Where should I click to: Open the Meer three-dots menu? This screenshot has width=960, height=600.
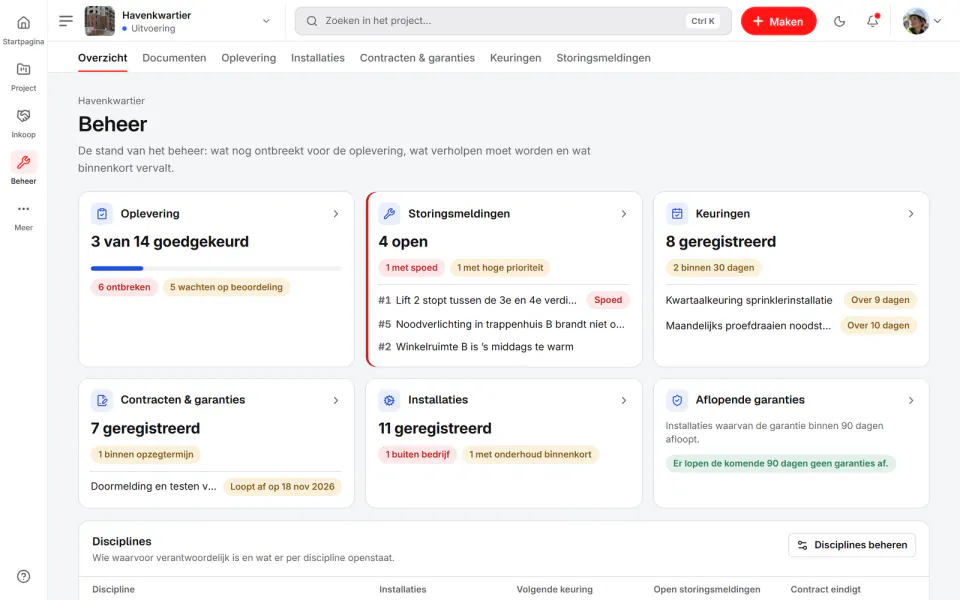pyautogui.click(x=23, y=216)
